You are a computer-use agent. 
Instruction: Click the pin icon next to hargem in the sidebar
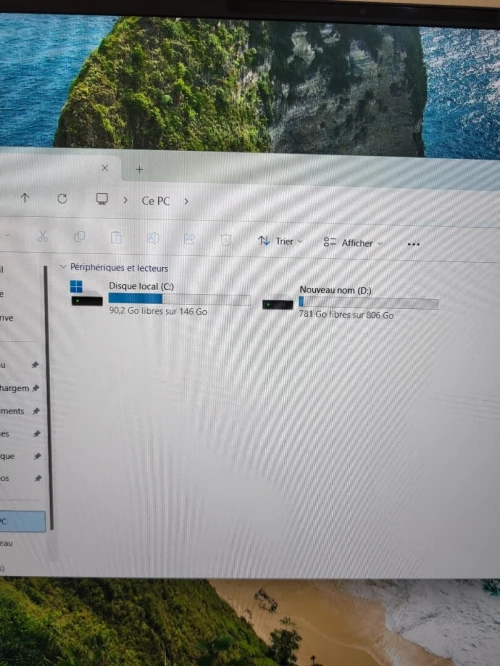[x=36, y=388]
